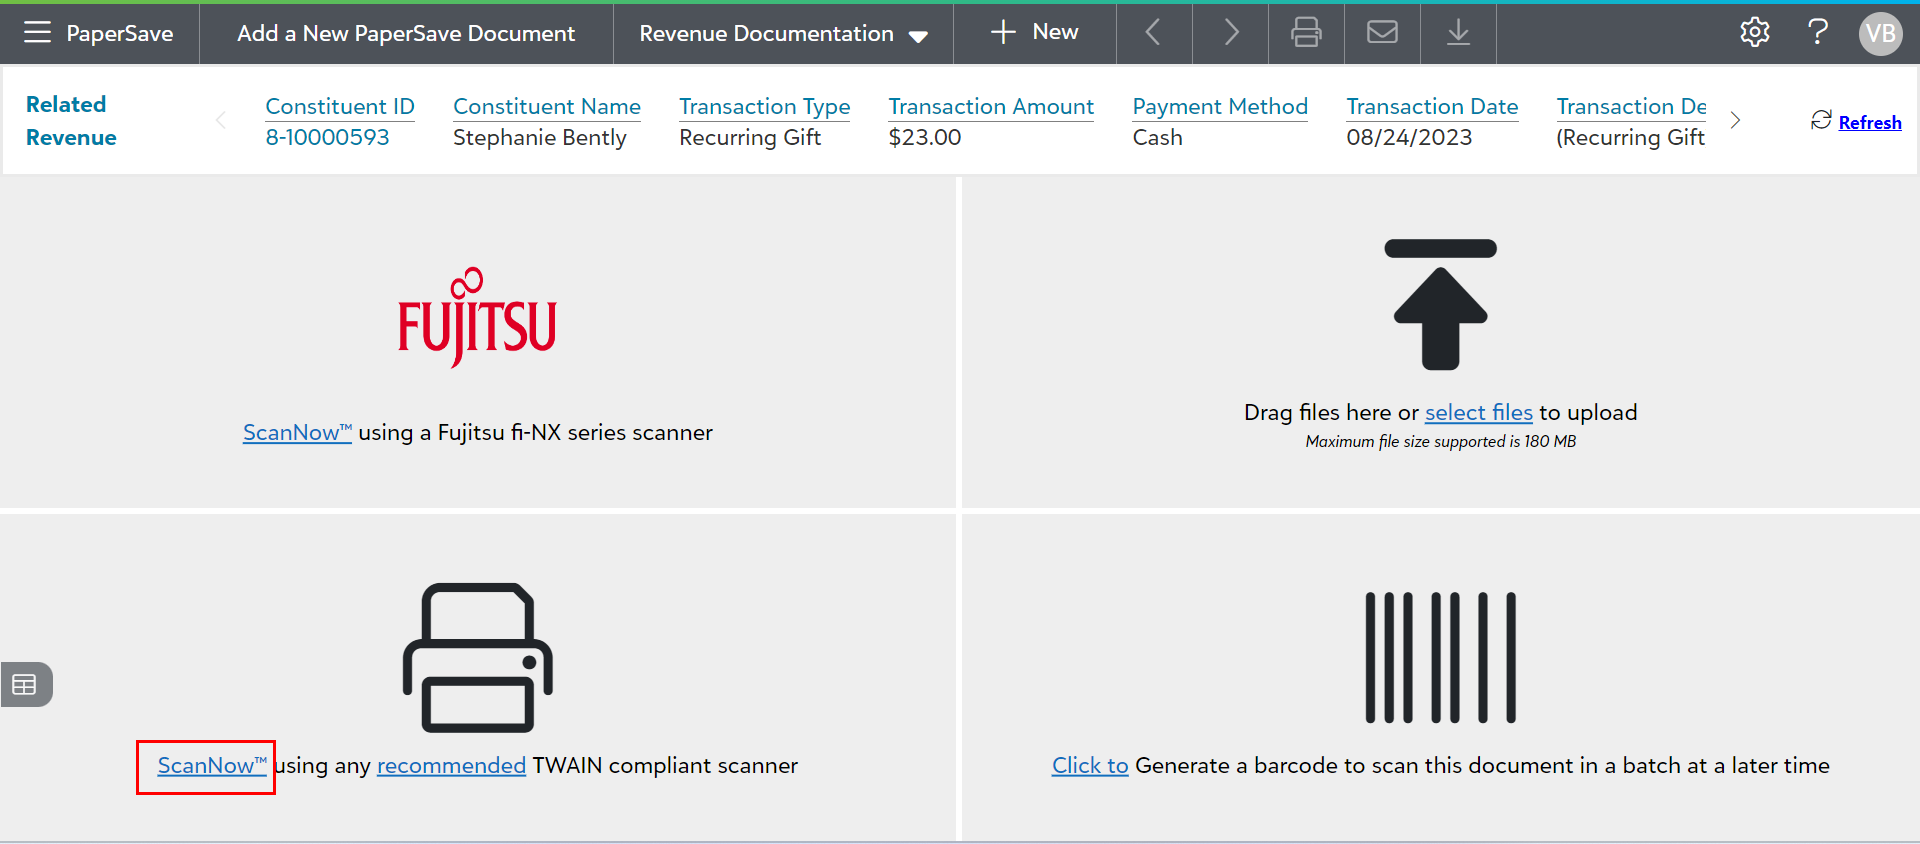Click the Constituent ID header
The width and height of the screenshot is (1920, 844).
point(340,107)
